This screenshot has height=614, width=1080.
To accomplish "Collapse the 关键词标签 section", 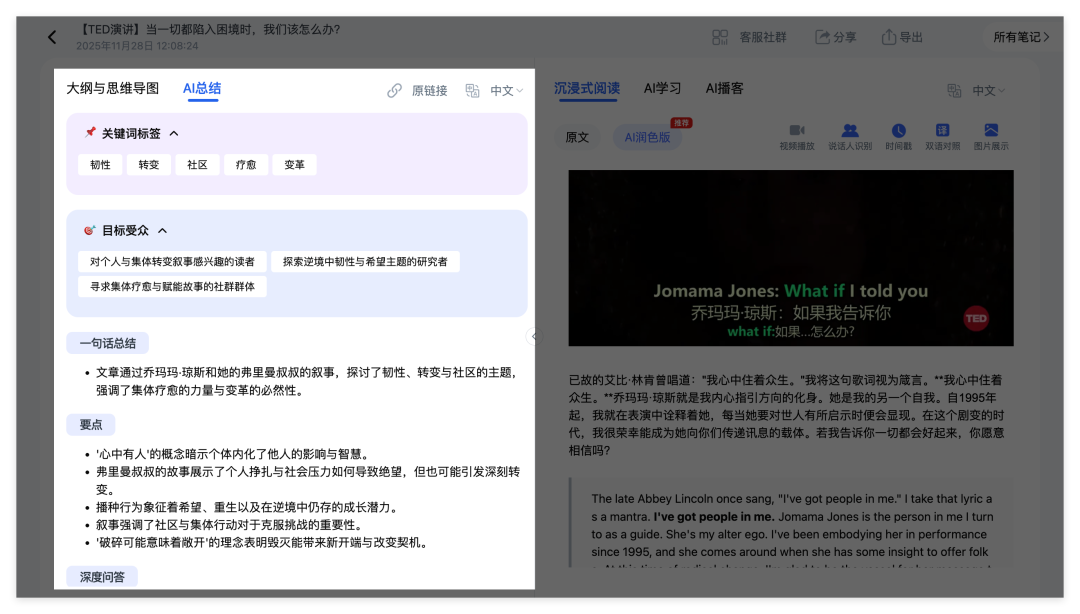I will 174,134.
